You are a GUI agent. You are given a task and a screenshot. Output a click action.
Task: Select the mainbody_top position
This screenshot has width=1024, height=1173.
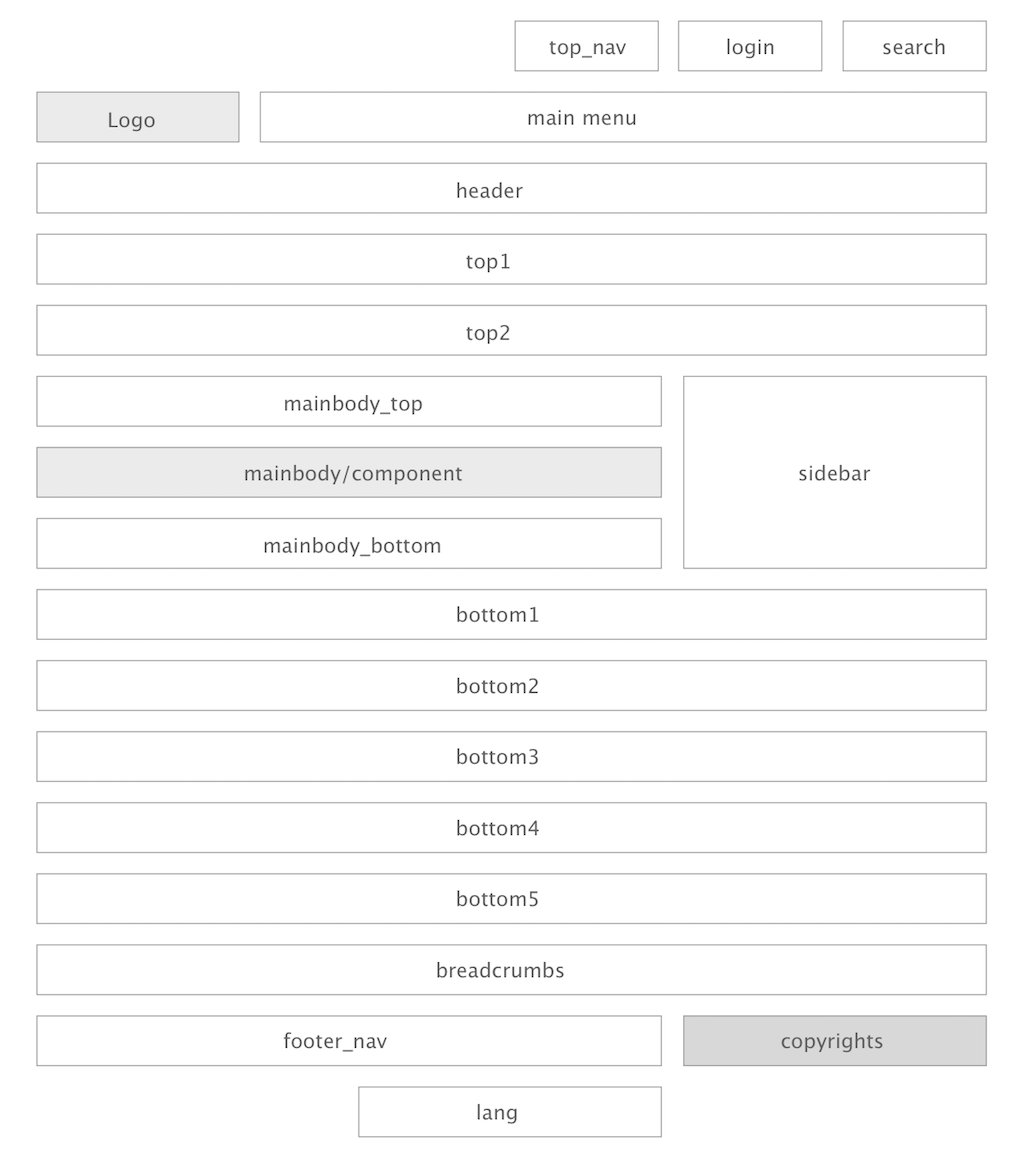[x=349, y=401]
